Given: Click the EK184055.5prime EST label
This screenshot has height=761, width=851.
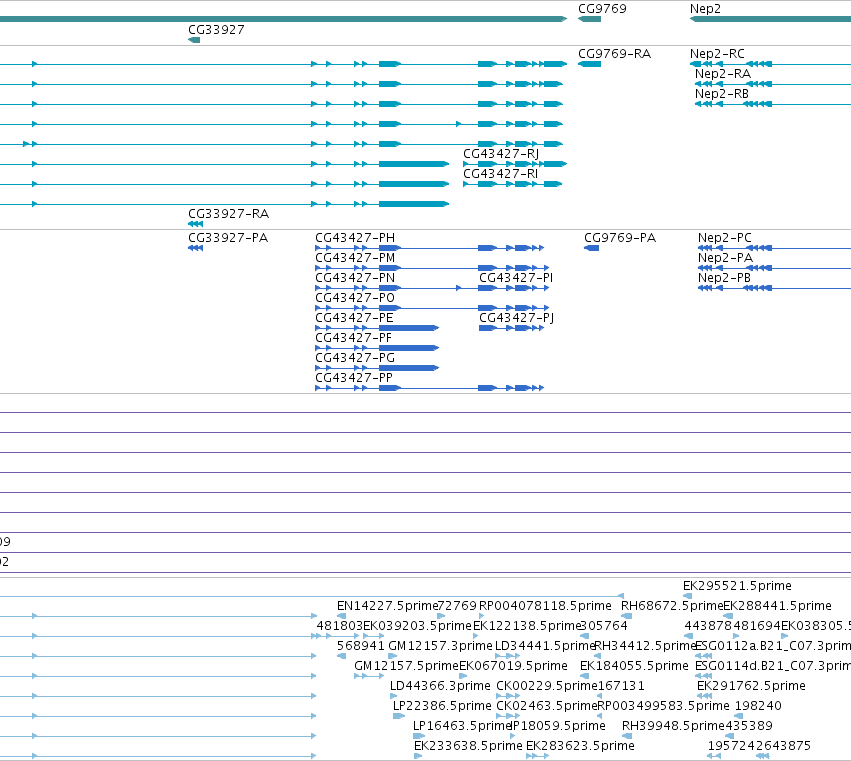Looking at the screenshot, I should 634,666.
